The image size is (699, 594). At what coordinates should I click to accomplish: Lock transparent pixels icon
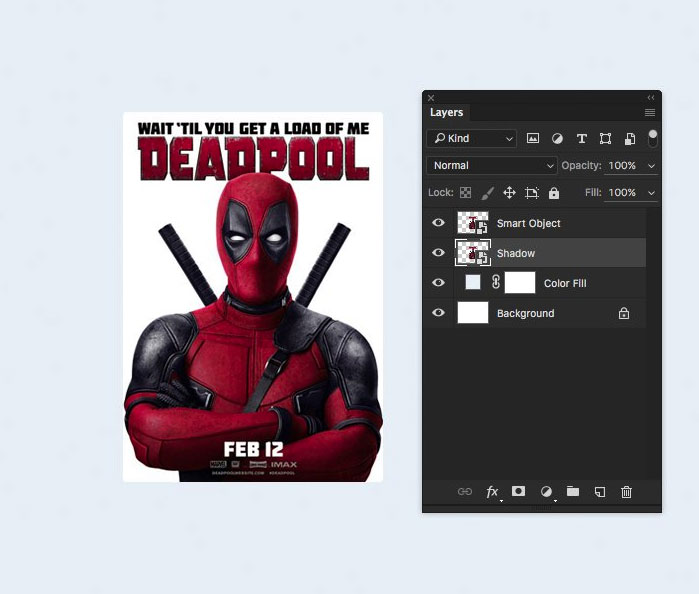pyautogui.click(x=465, y=193)
